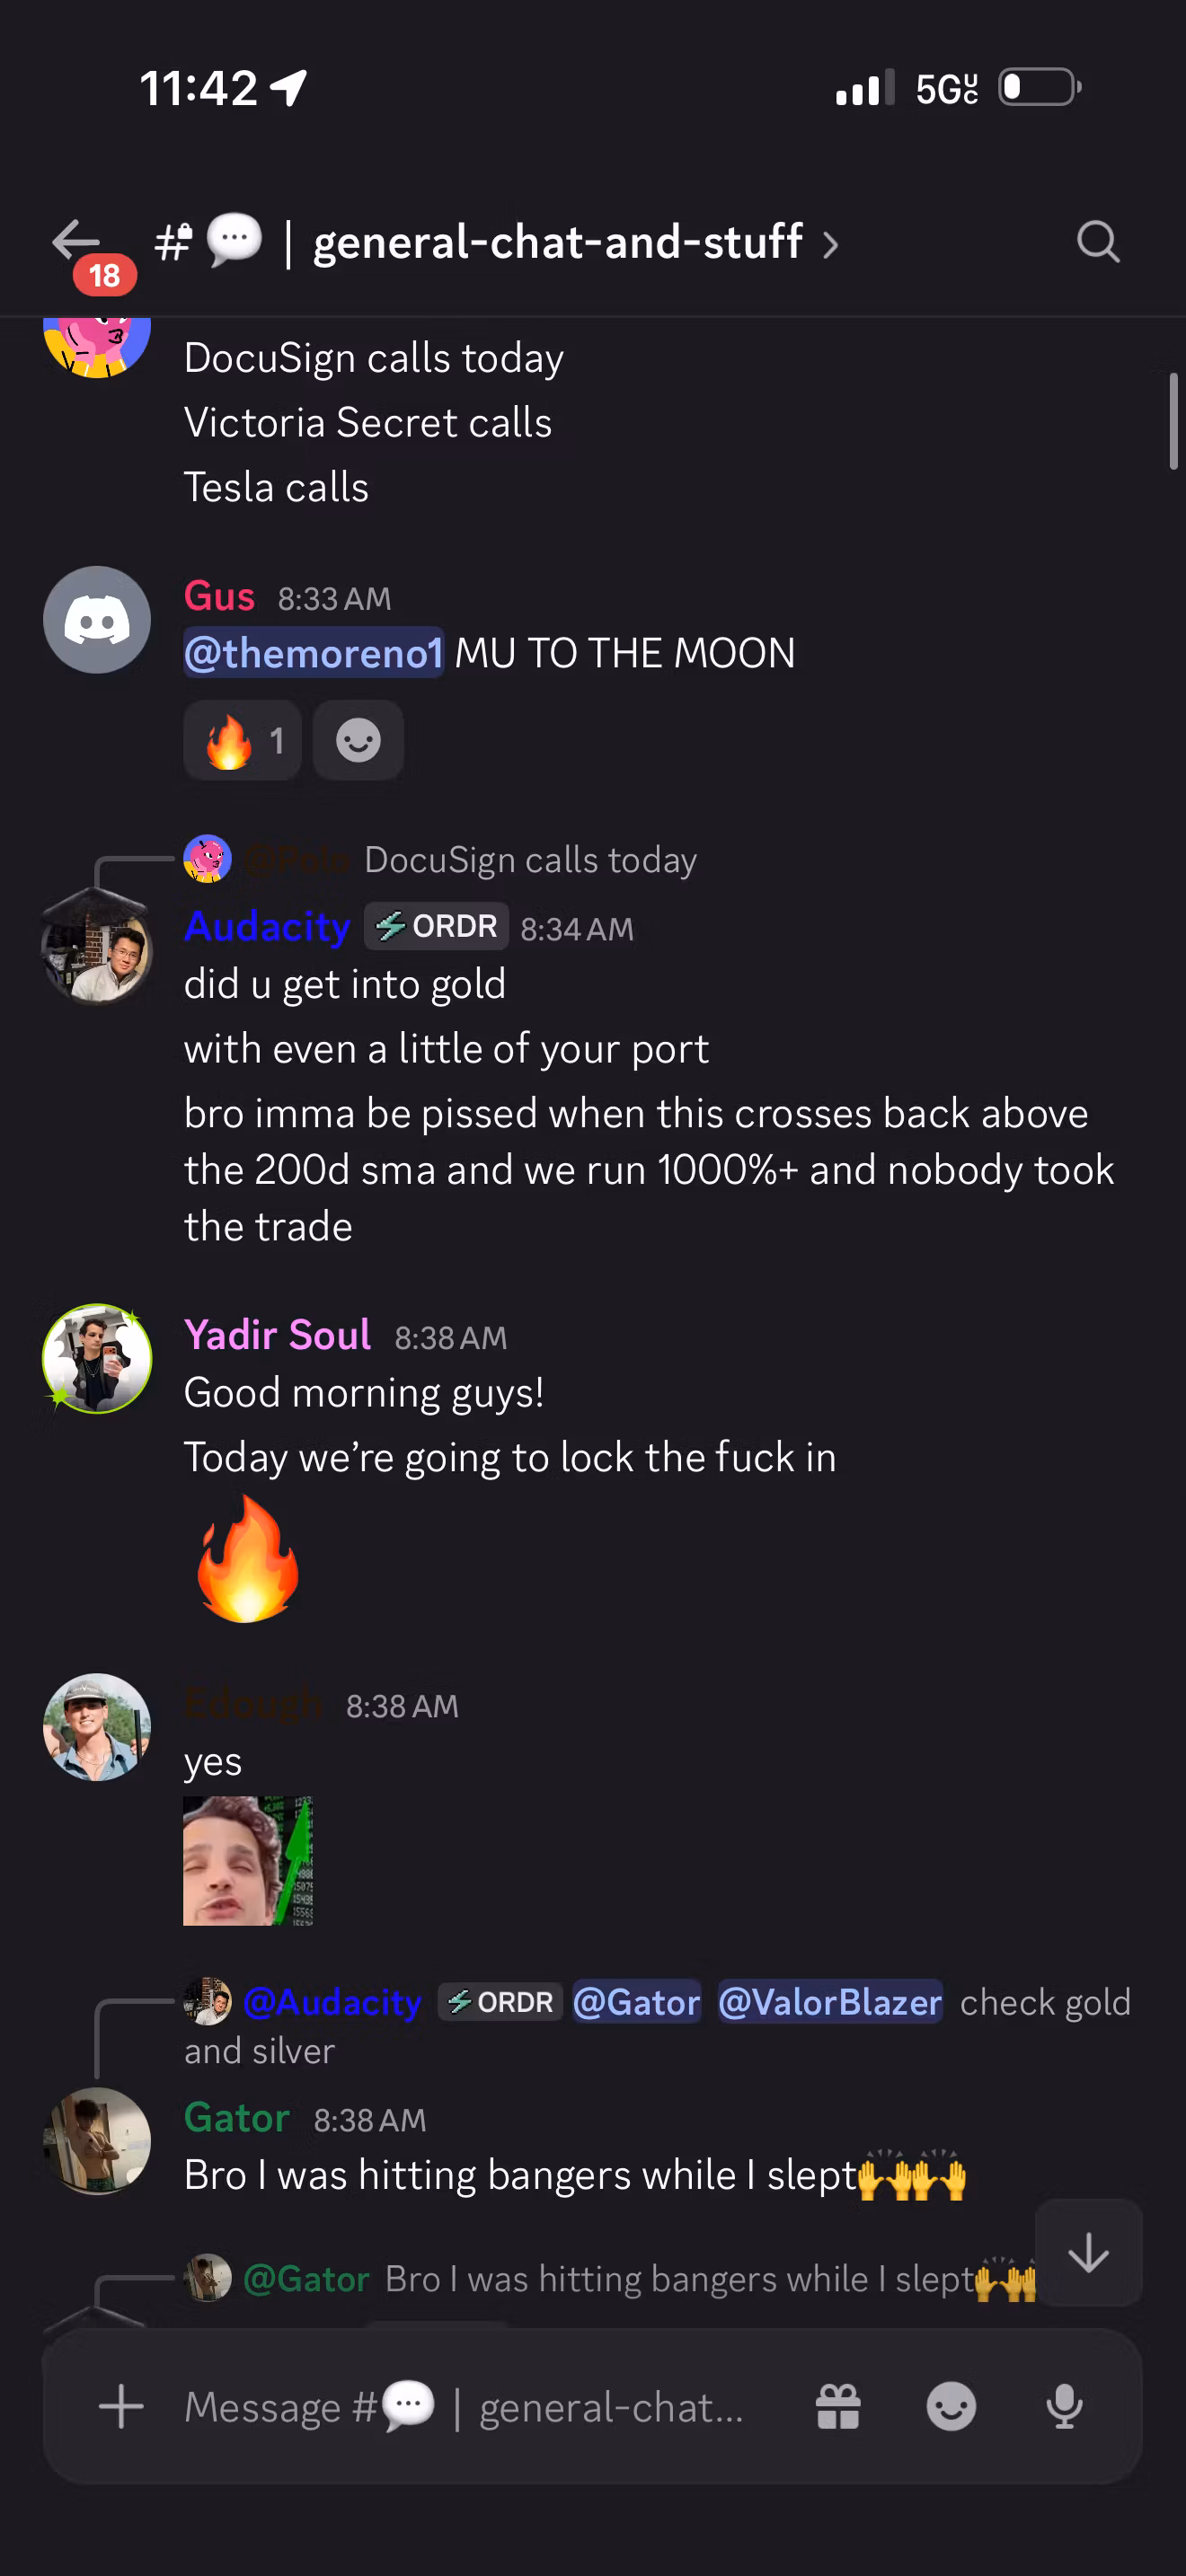
Task: Jump to replied 'DocuSign calls today' message
Action: [x=530, y=860]
